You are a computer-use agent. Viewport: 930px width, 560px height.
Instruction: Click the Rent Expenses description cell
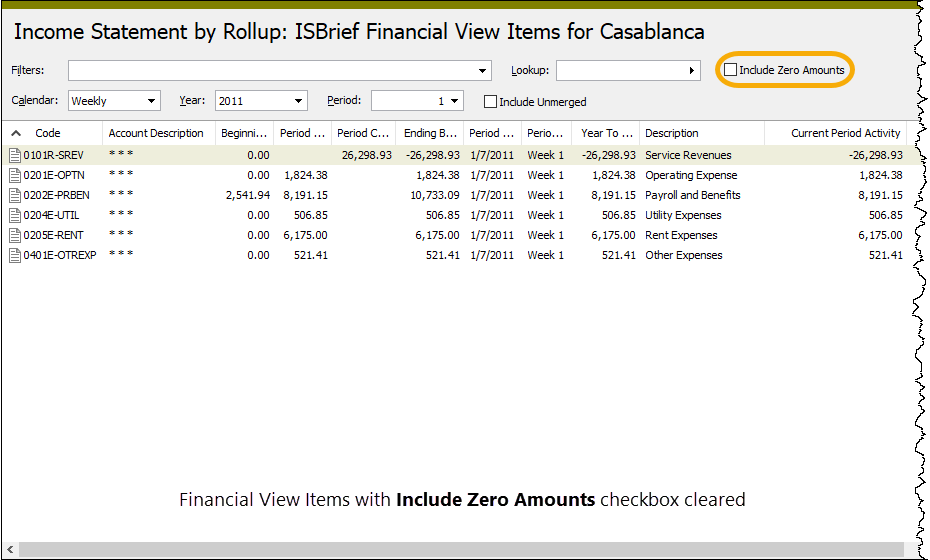click(x=681, y=236)
